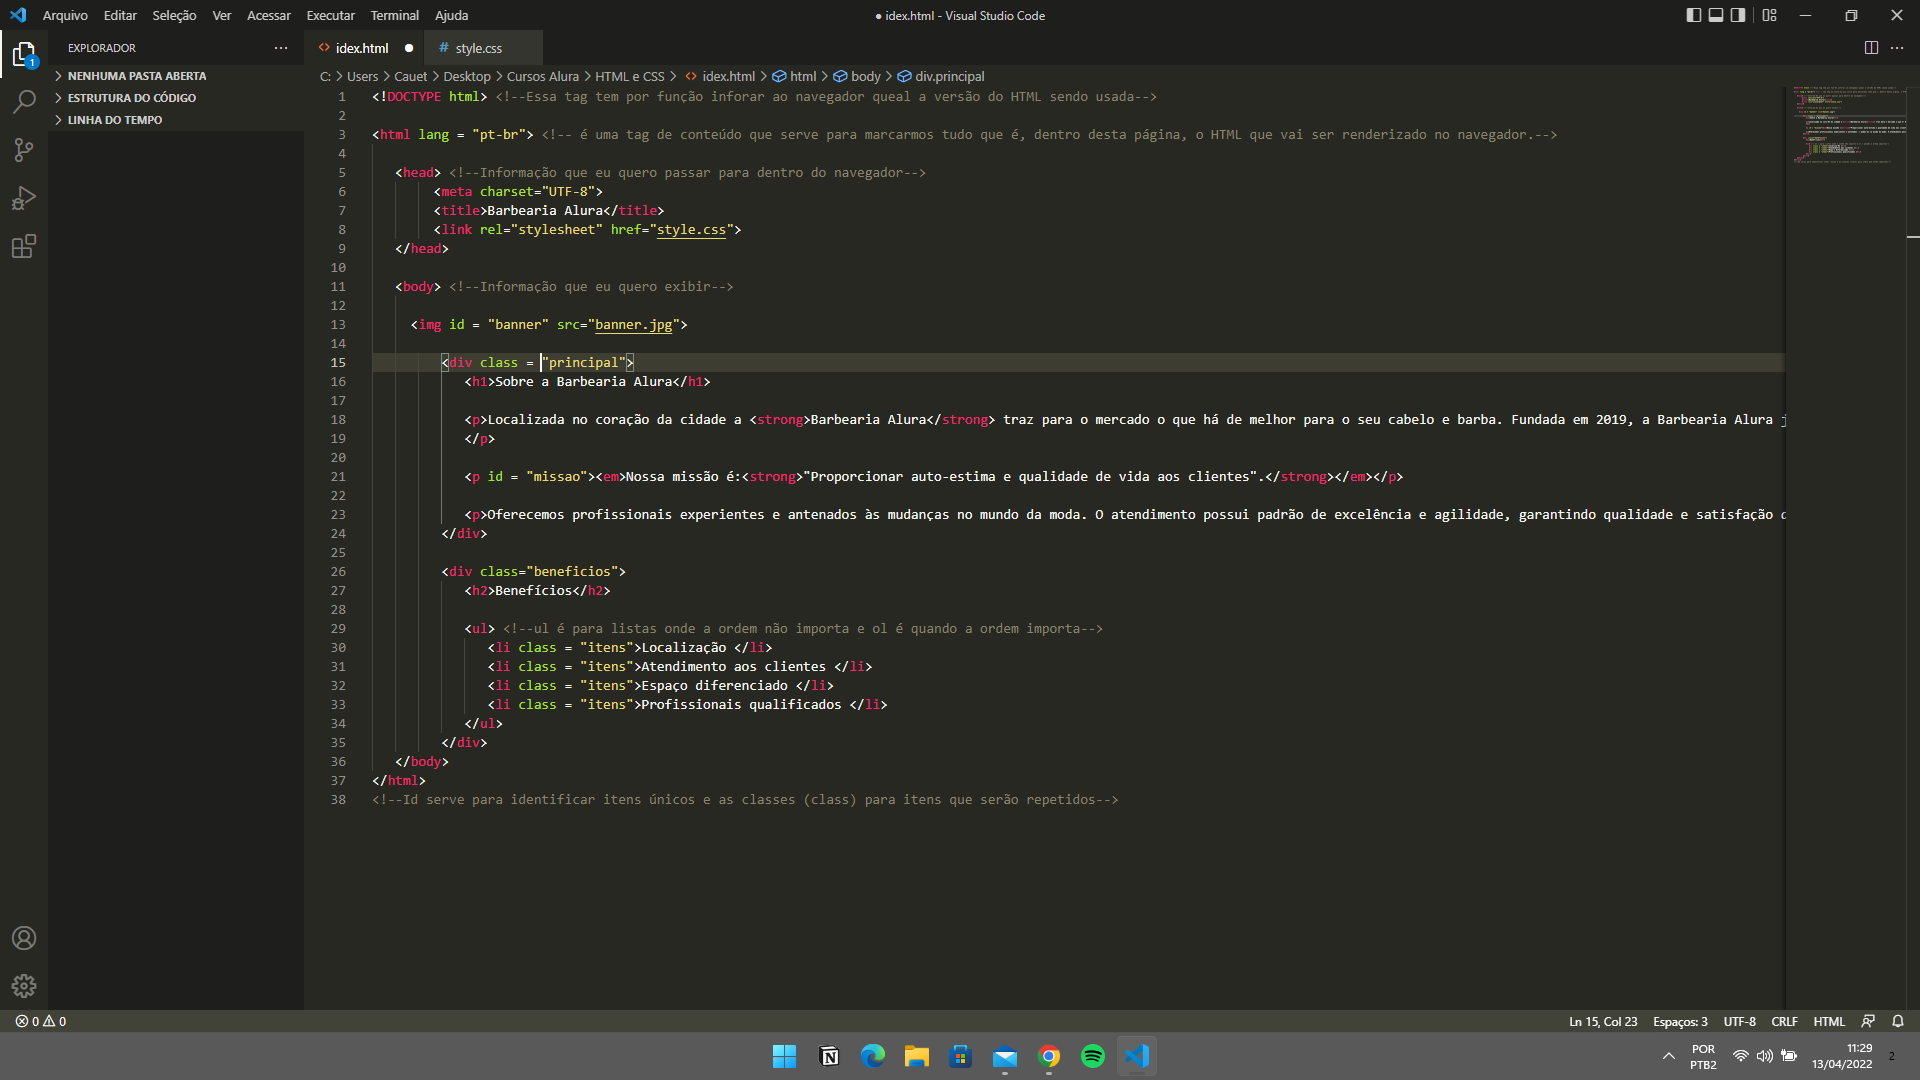Image resolution: width=1920 pixels, height=1080 pixels.
Task: Click 'Benefícios' heading text on line 27
Action: click(x=534, y=590)
